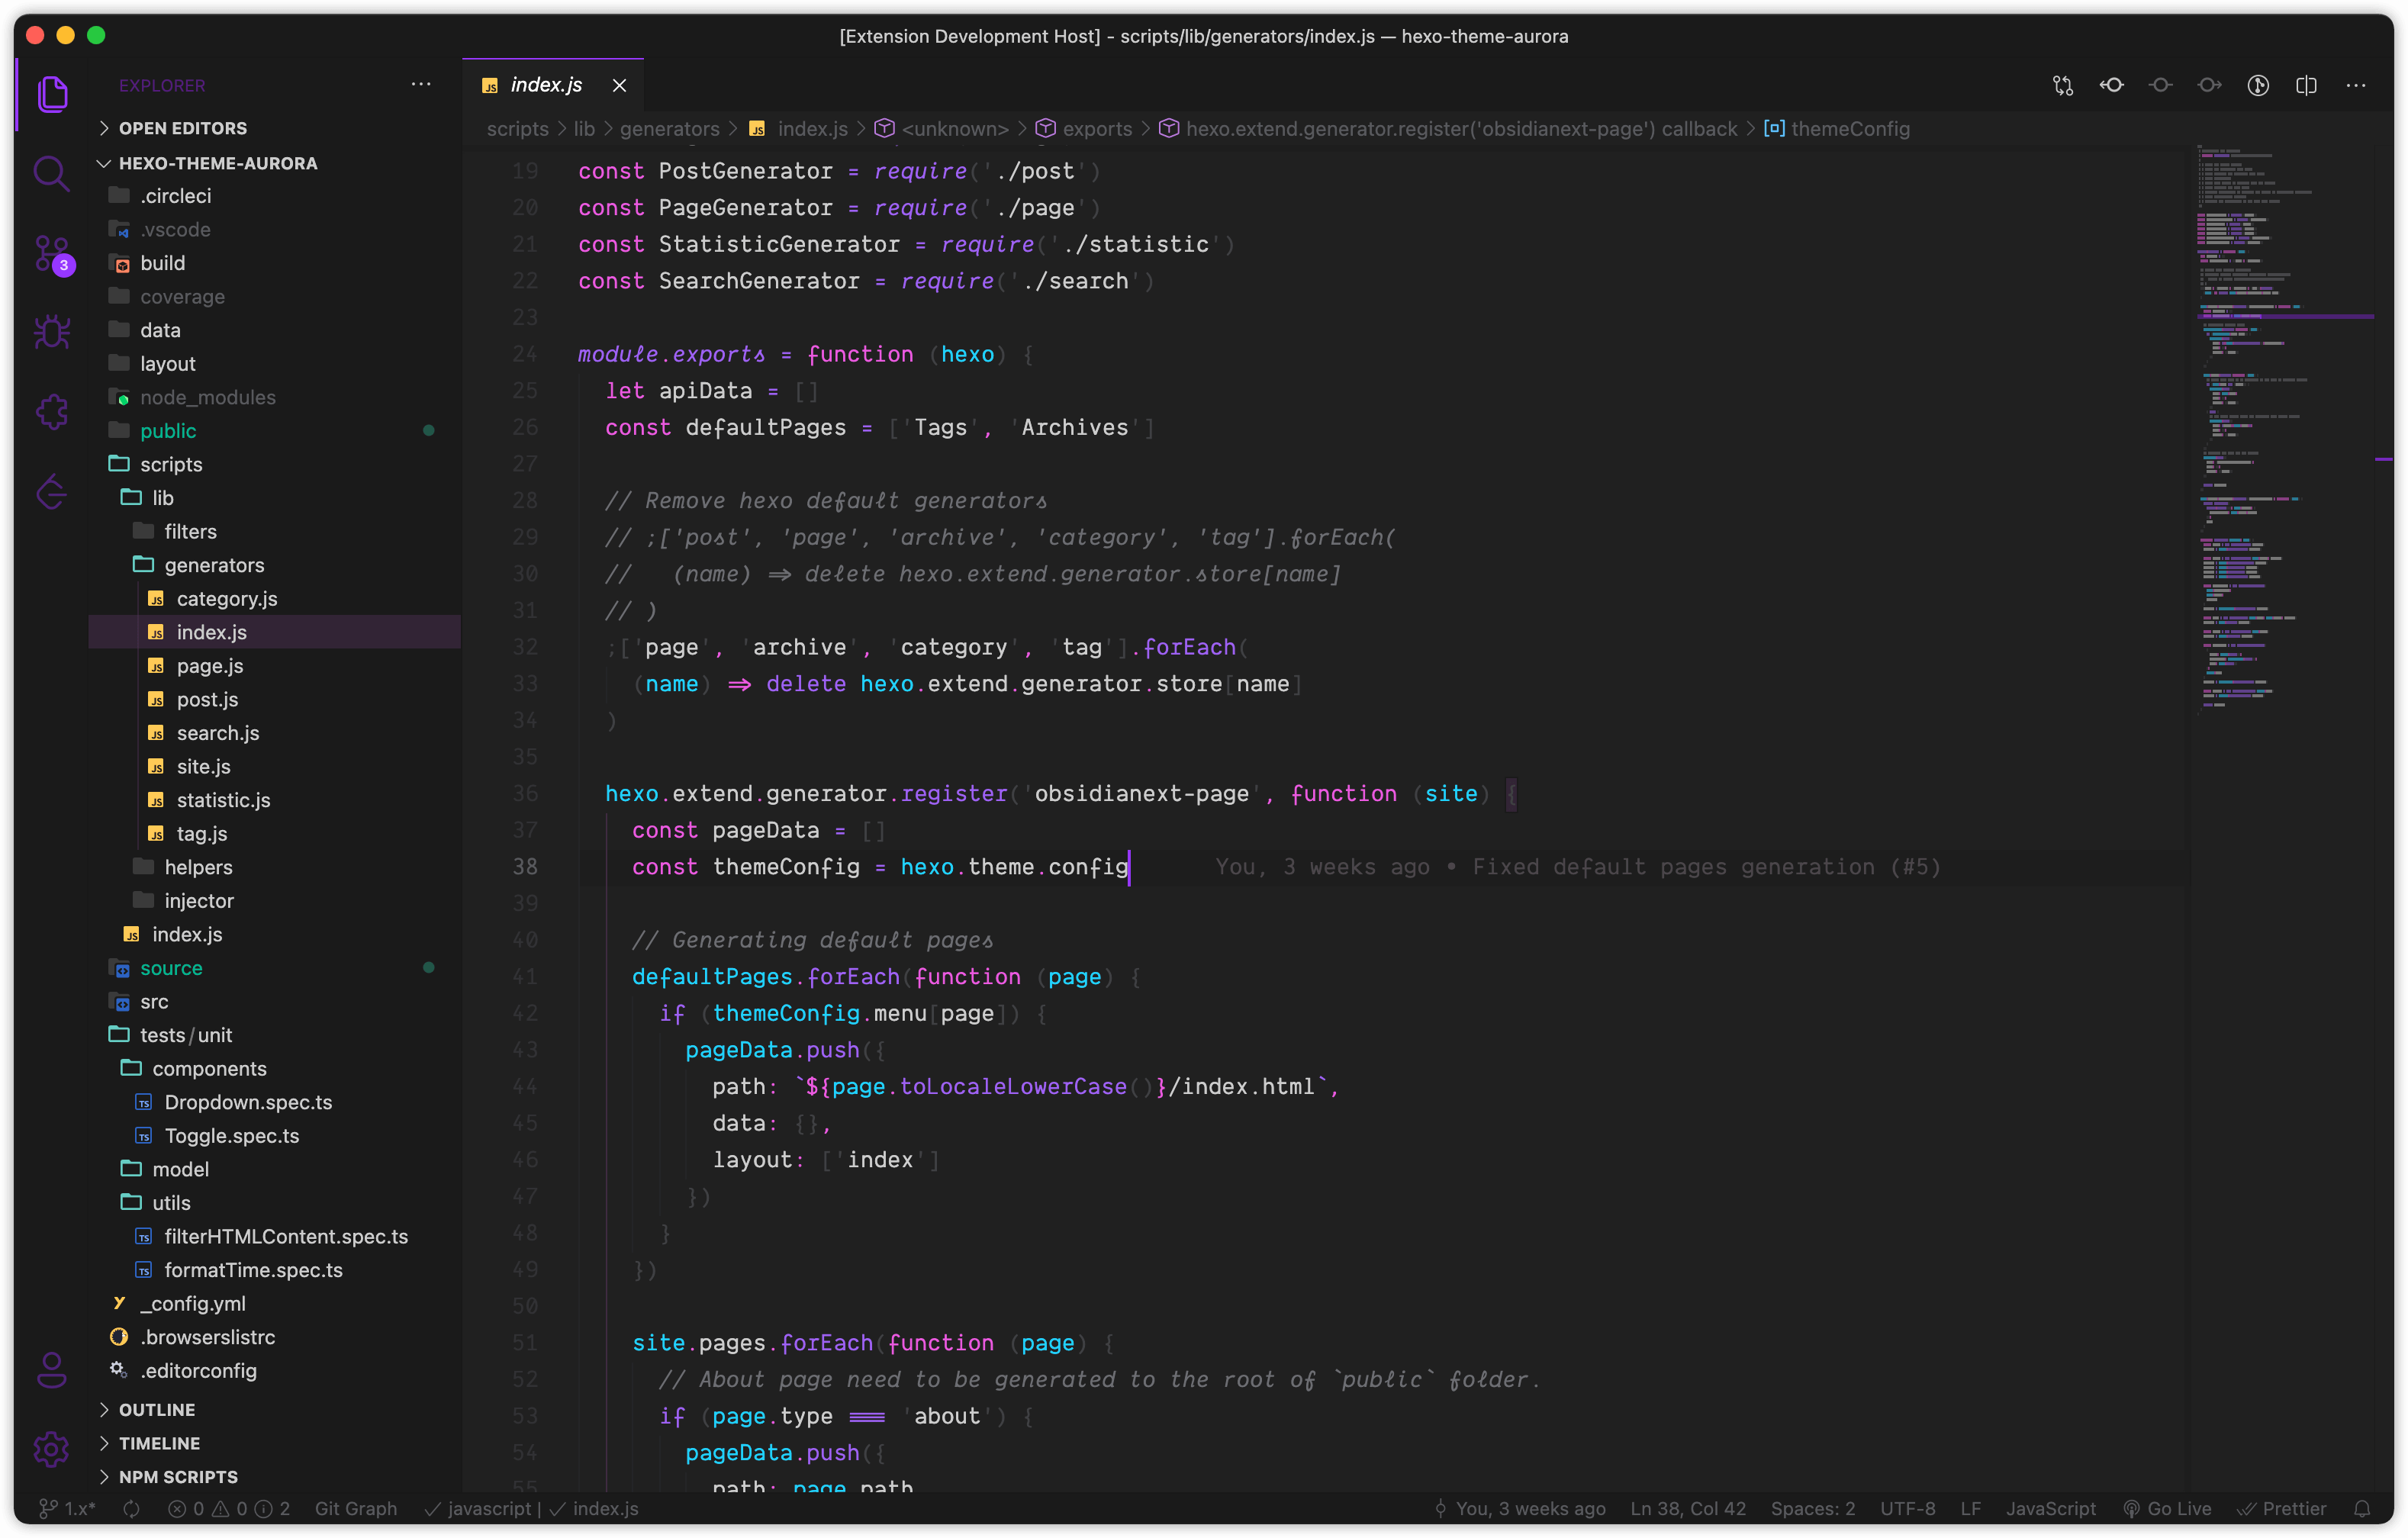Screen dimensions: 2408x1538
Task: Open page.js in the generators folder
Action: (x=275, y=666)
